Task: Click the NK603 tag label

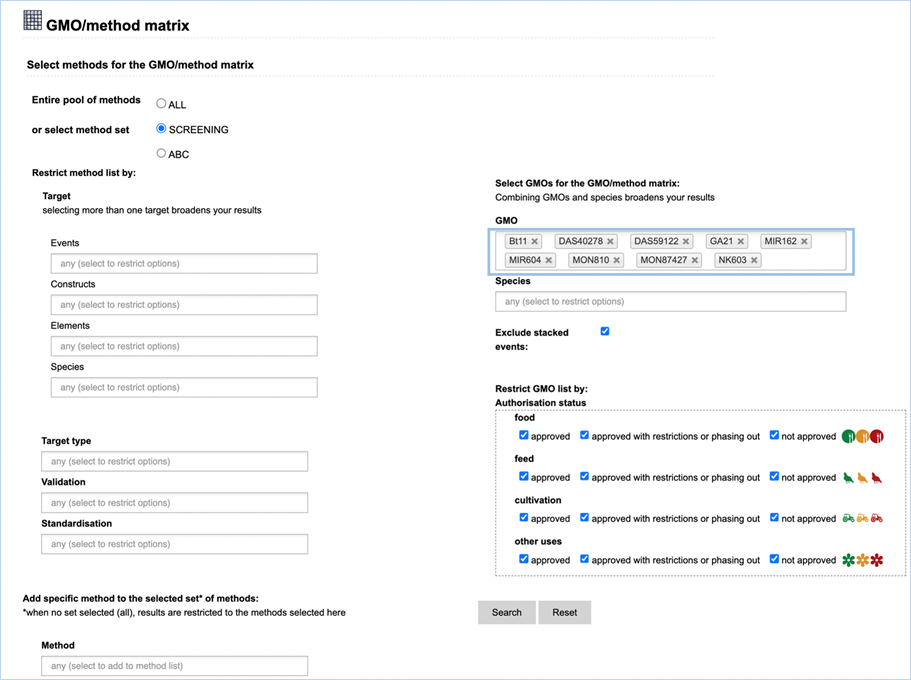Action: tap(732, 260)
